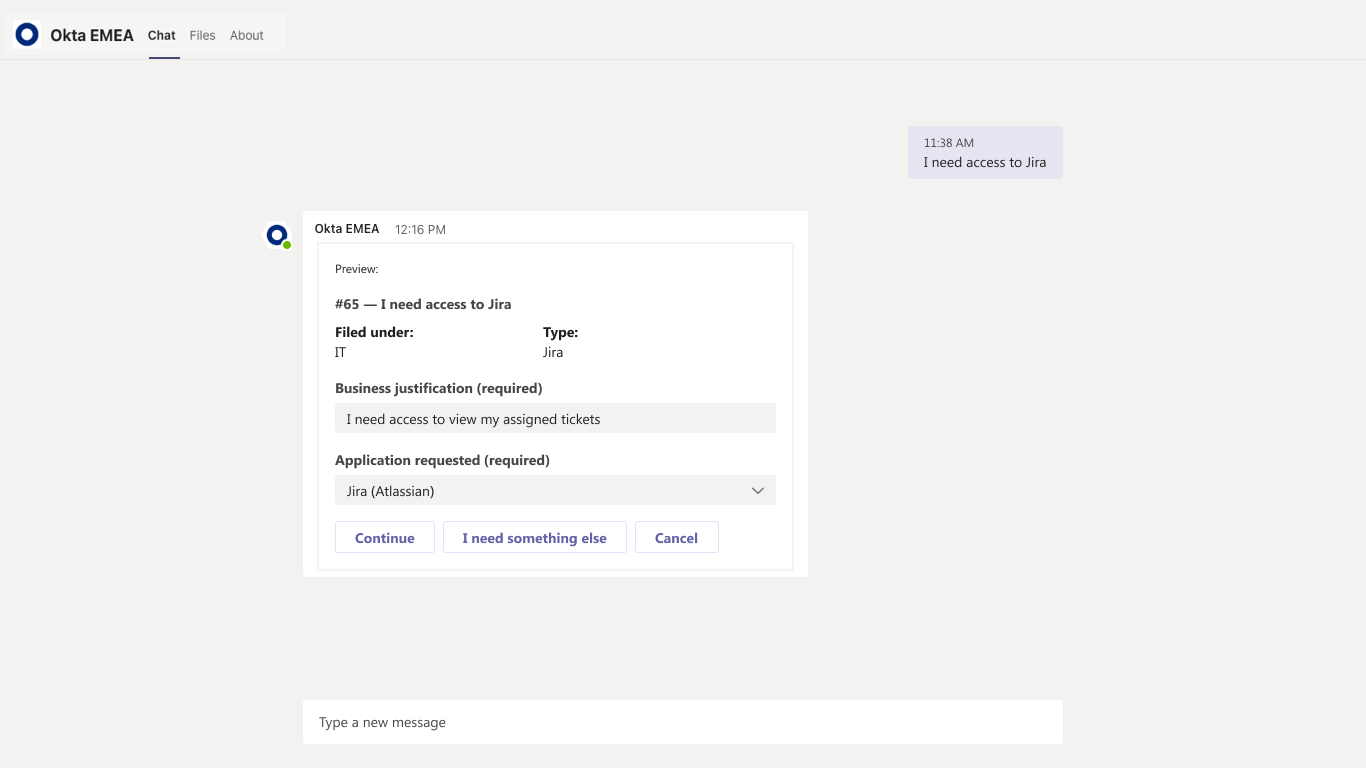Open the About tab
Viewport: 1366px width, 768px height.
(247, 35)
